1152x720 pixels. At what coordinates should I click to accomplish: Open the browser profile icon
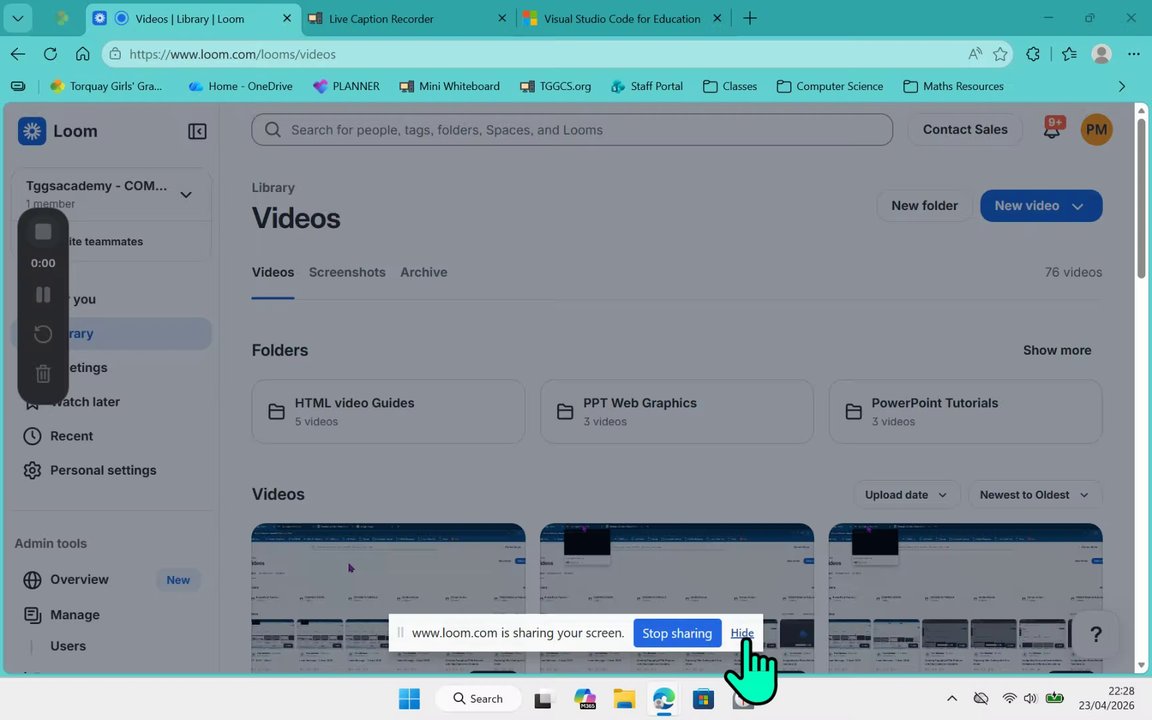coord(1101,54)
